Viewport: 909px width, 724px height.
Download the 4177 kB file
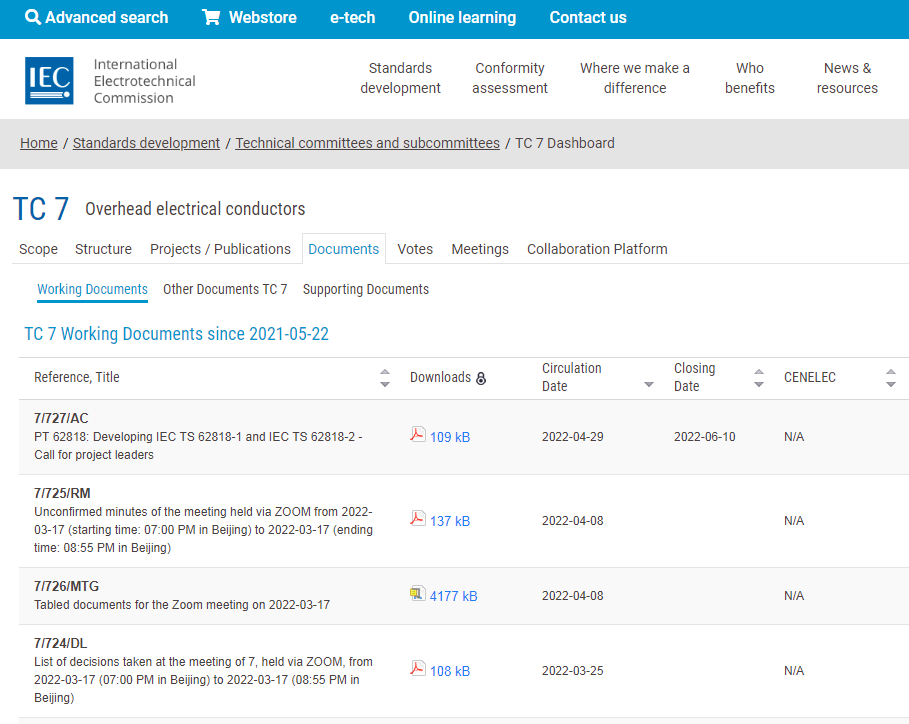coord(453,596)
